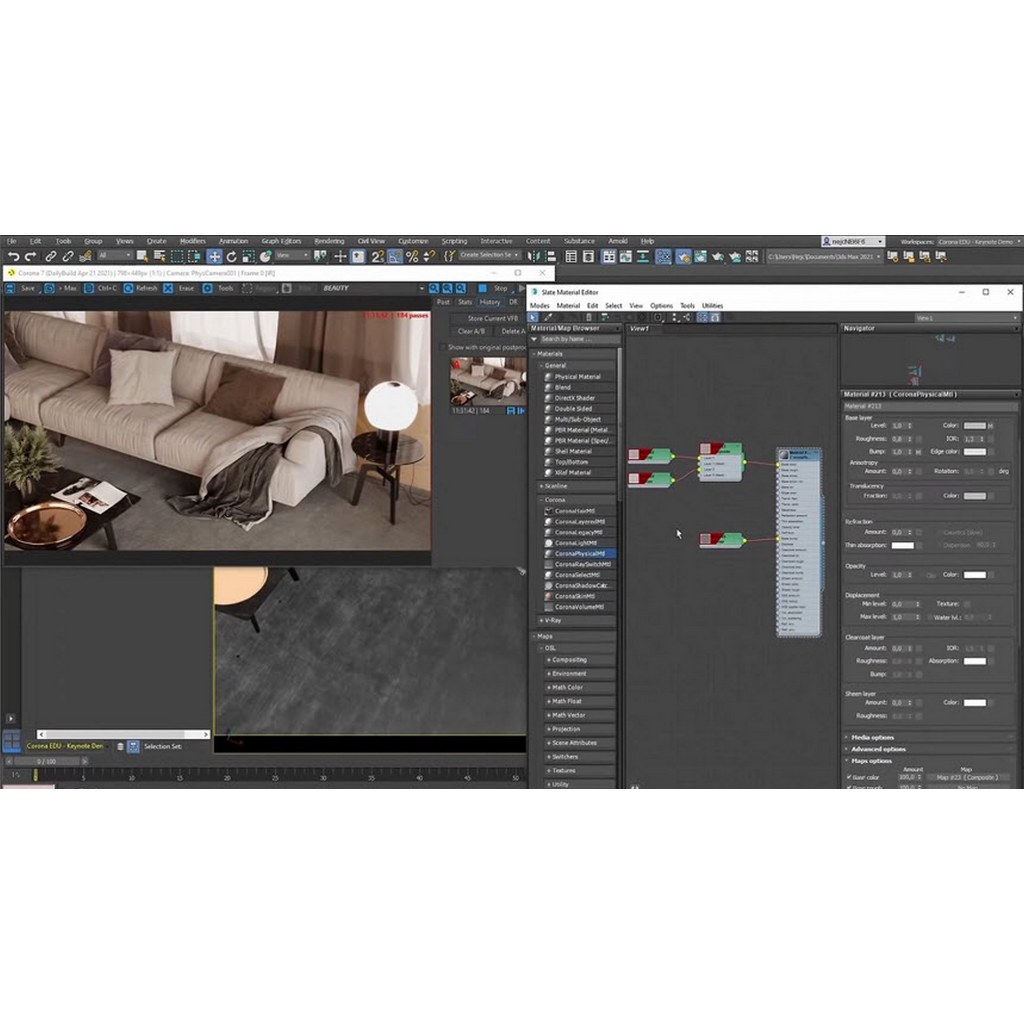Image resolution: width=1024 pixels, height=1024 pixels.
Task: Toggle the Caustics (slow) checkbox
Action: [x=937, y=532]
